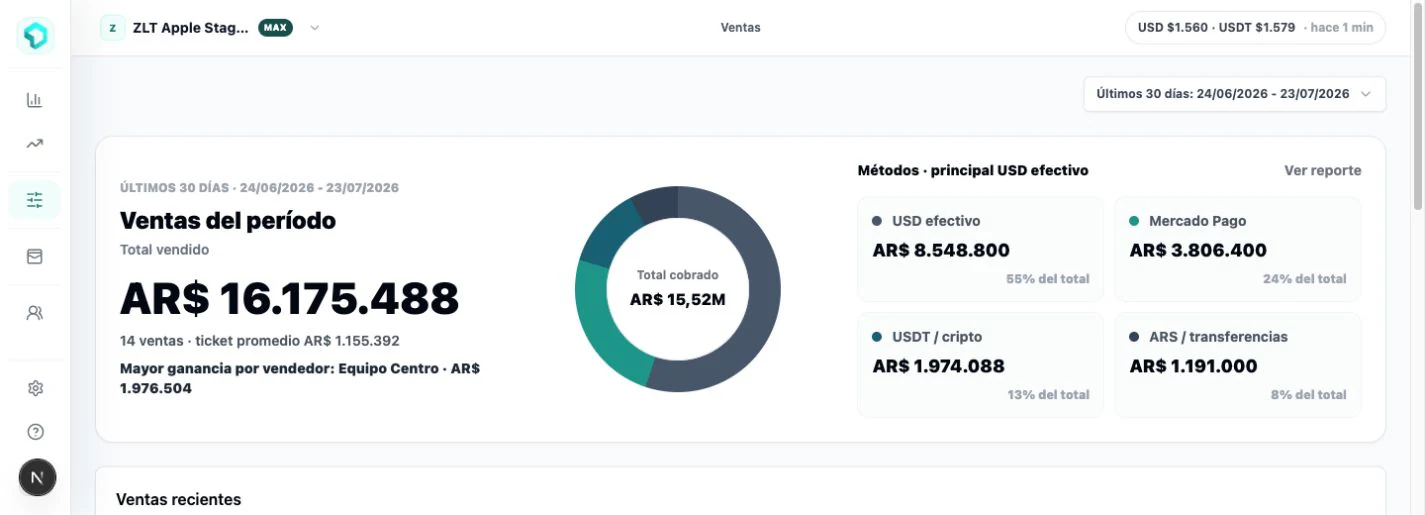Click the 24% del total label
The image size is (1425, 515).
coord(1305,279)
